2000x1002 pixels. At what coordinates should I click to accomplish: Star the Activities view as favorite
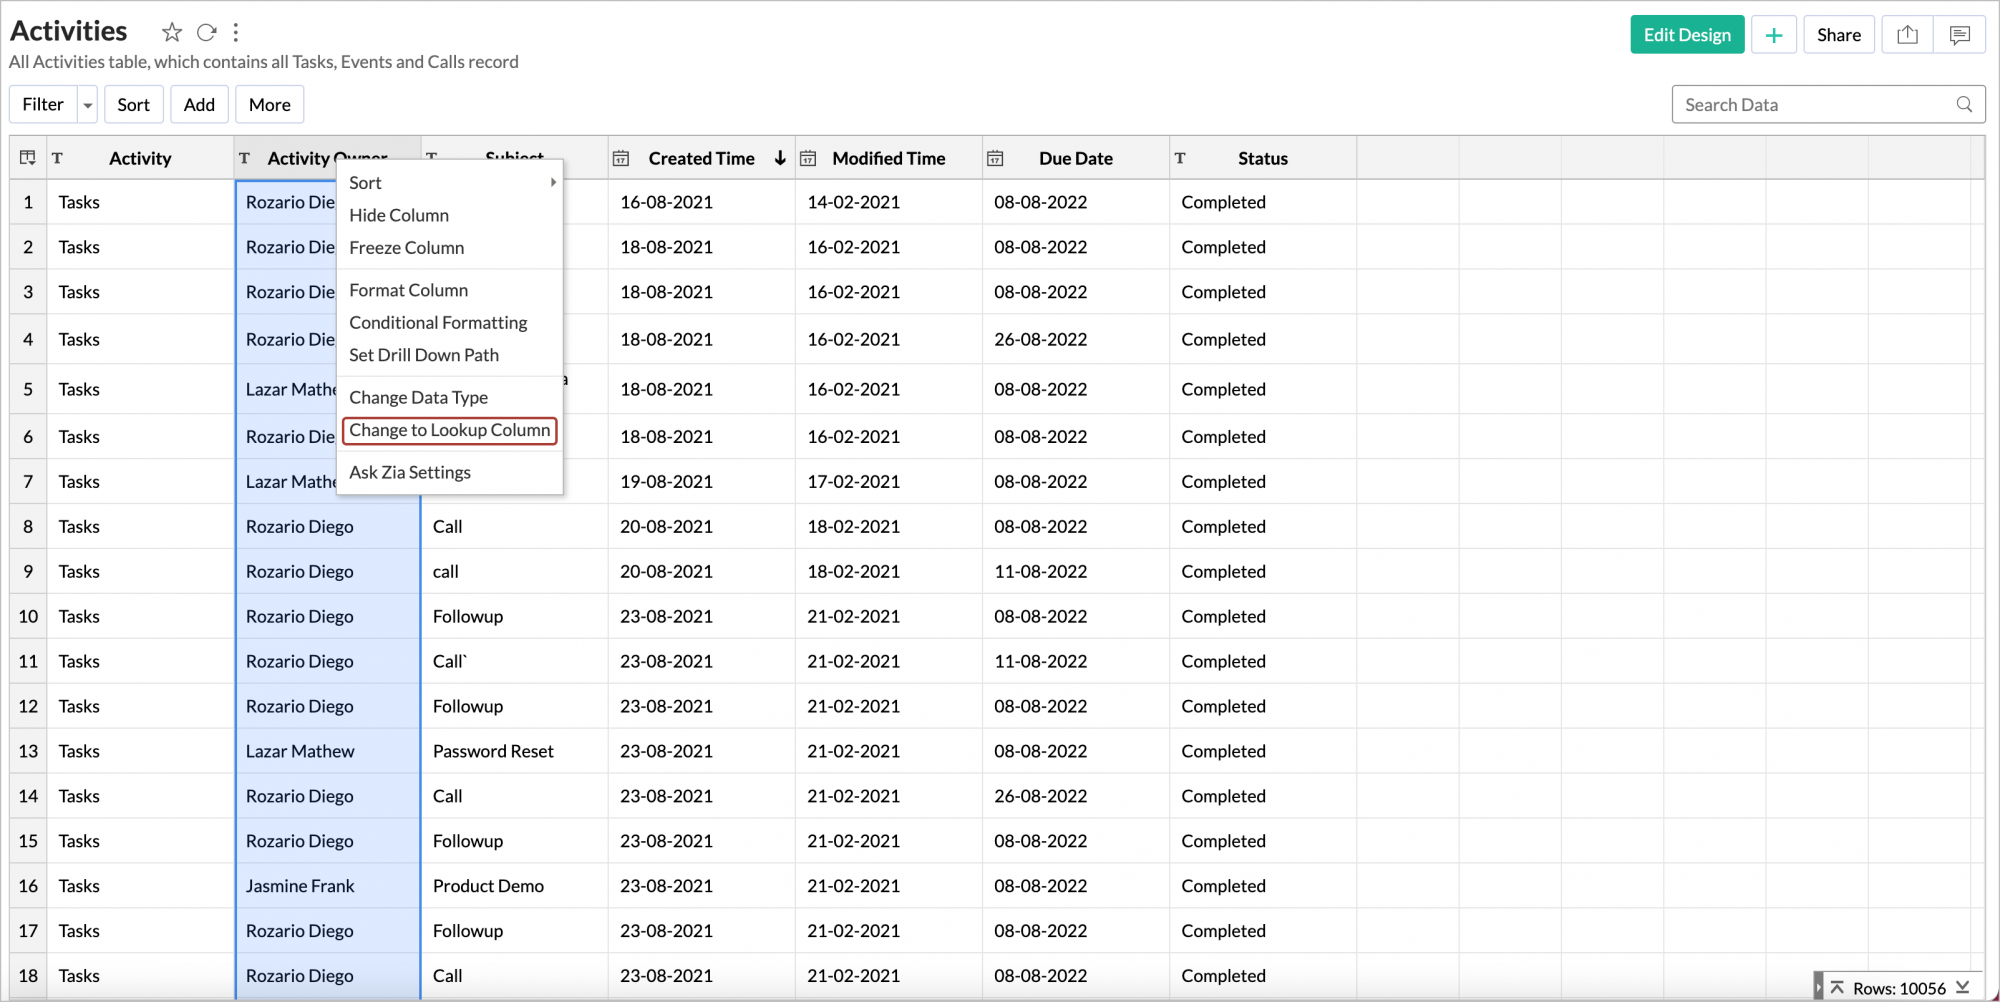click(x=171, y=32)
